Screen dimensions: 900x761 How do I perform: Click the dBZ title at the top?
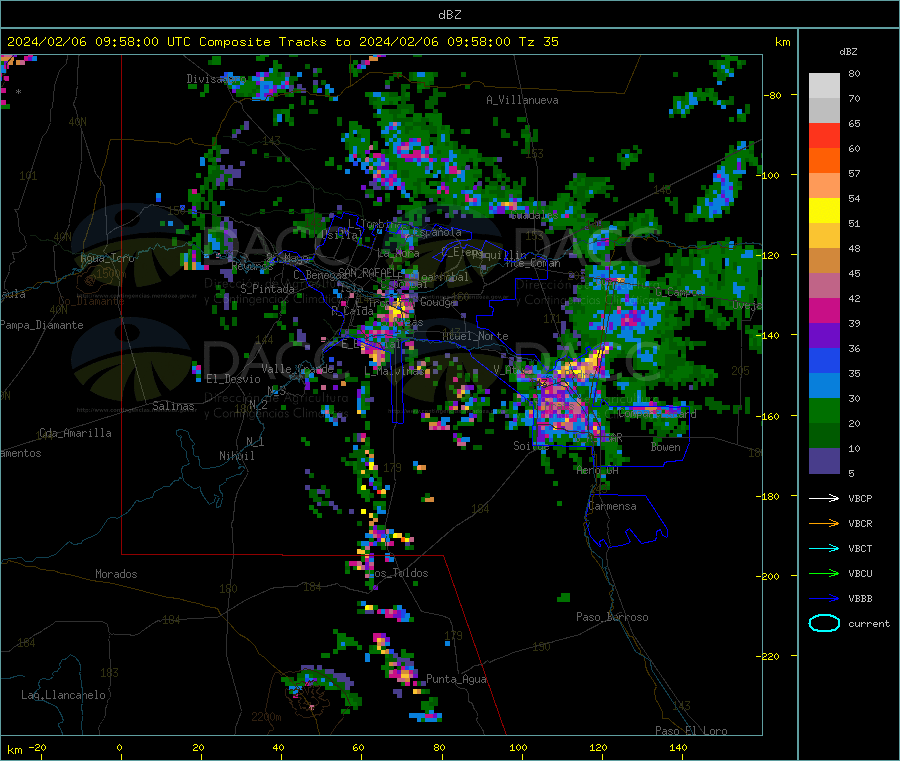(449, 15)
